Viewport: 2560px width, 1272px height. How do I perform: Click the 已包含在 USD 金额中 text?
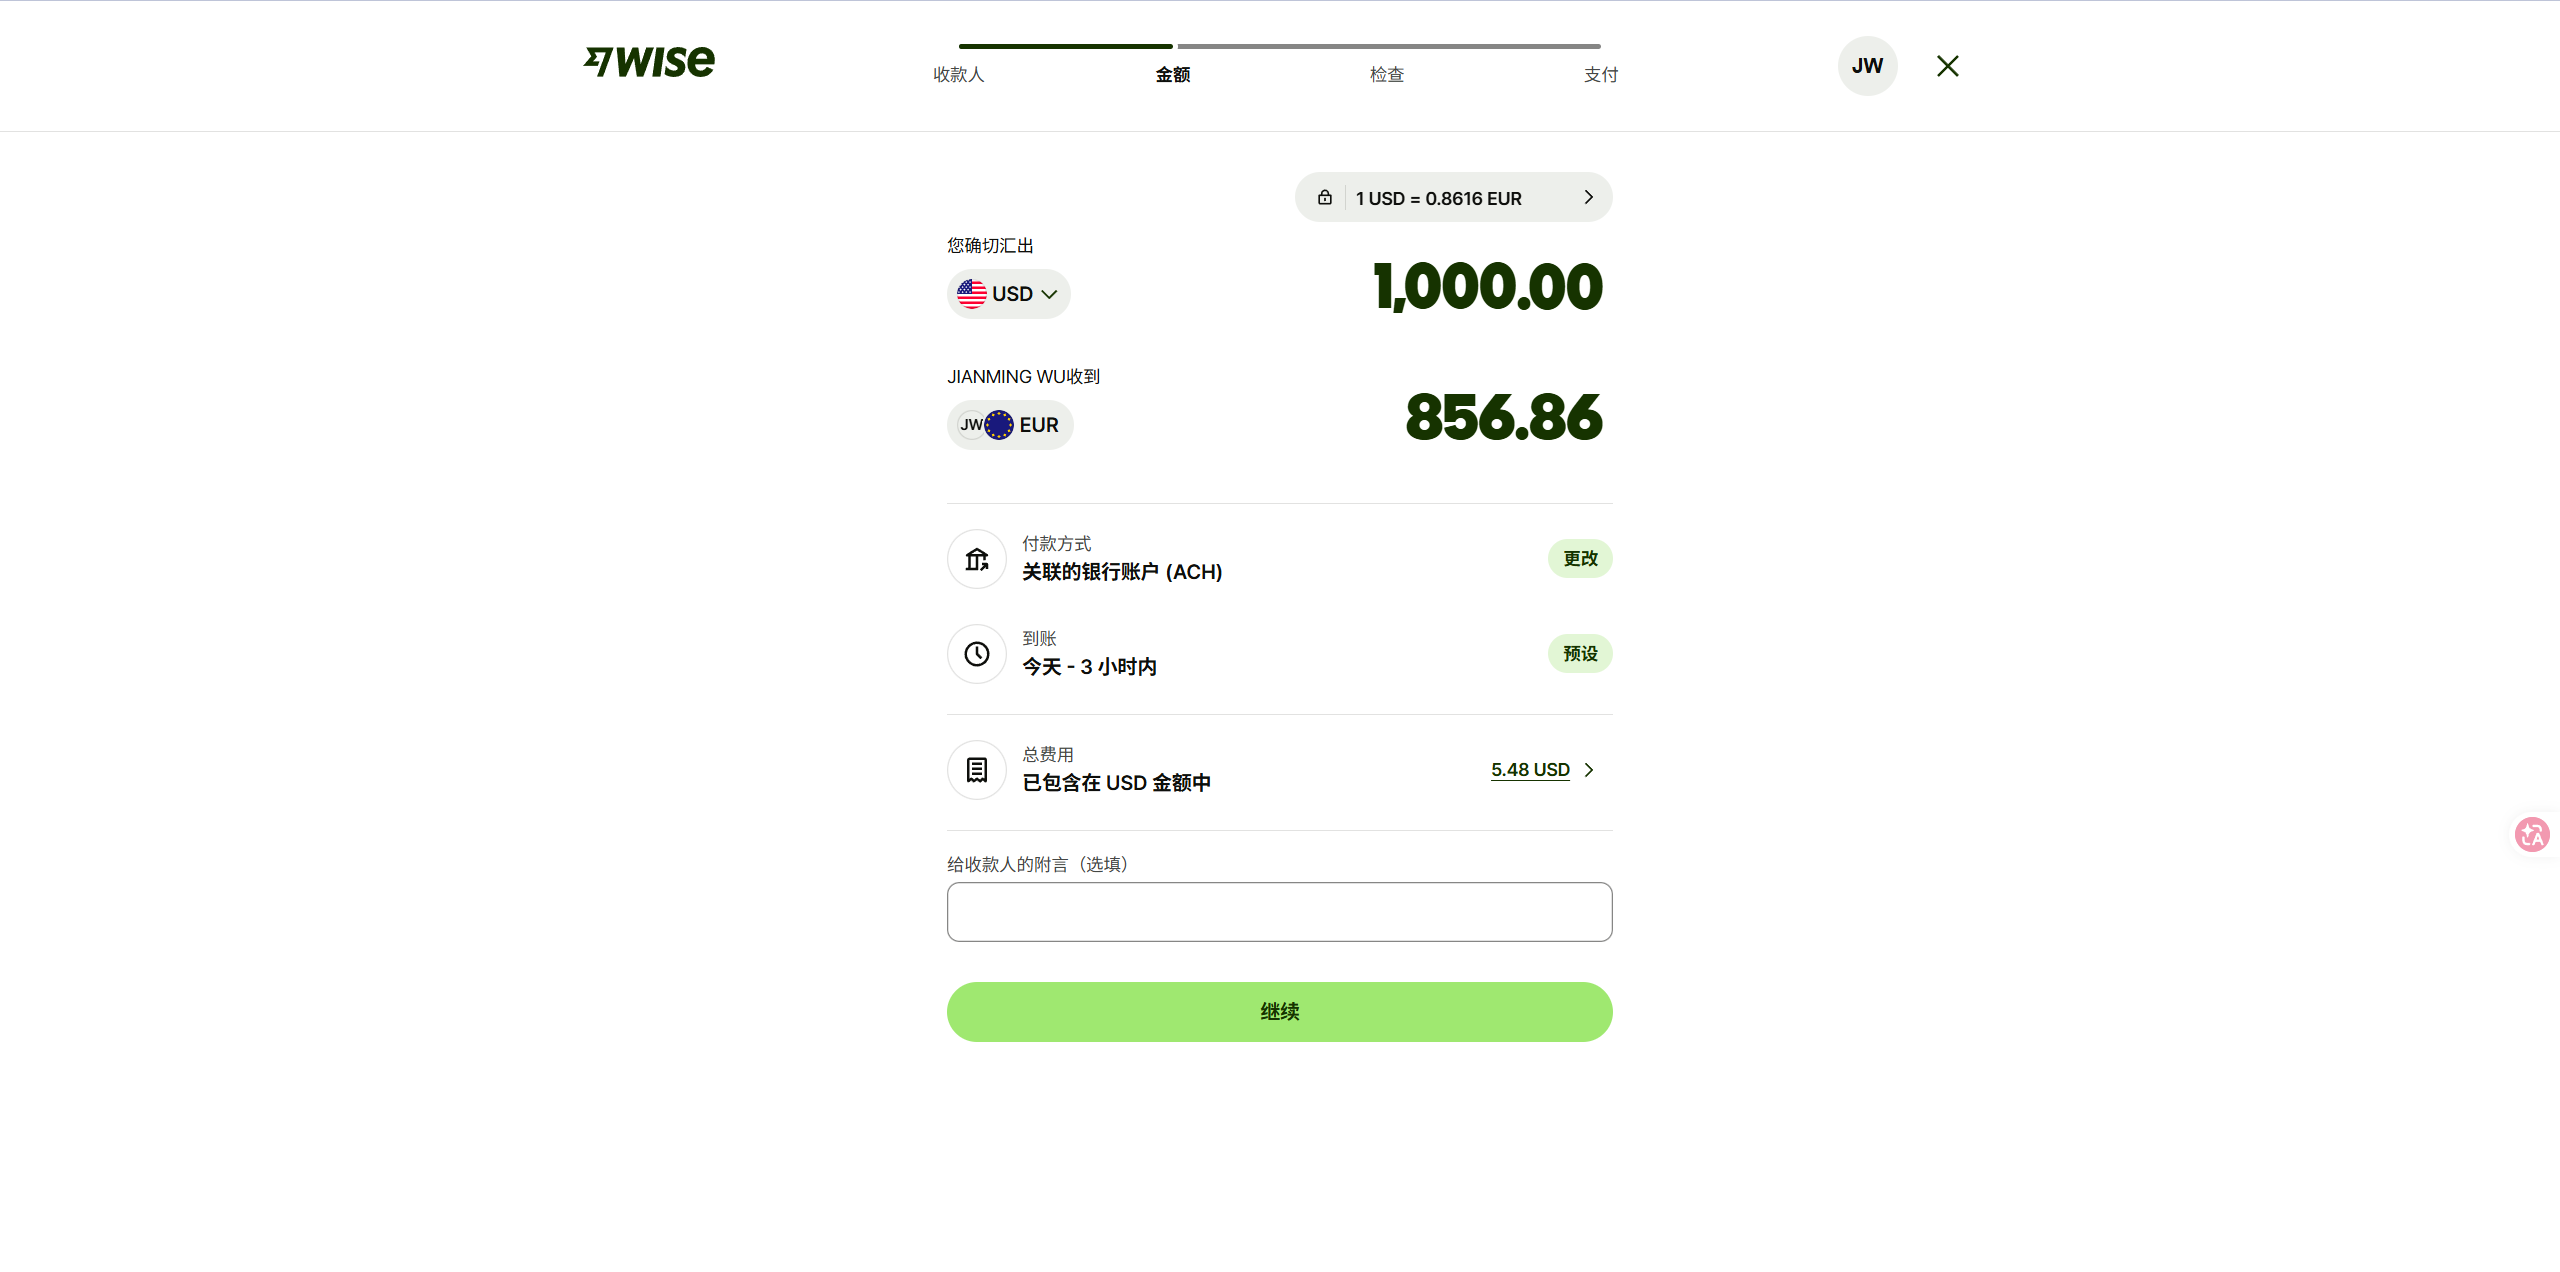pyautogui.click(x=1116, y=783)
